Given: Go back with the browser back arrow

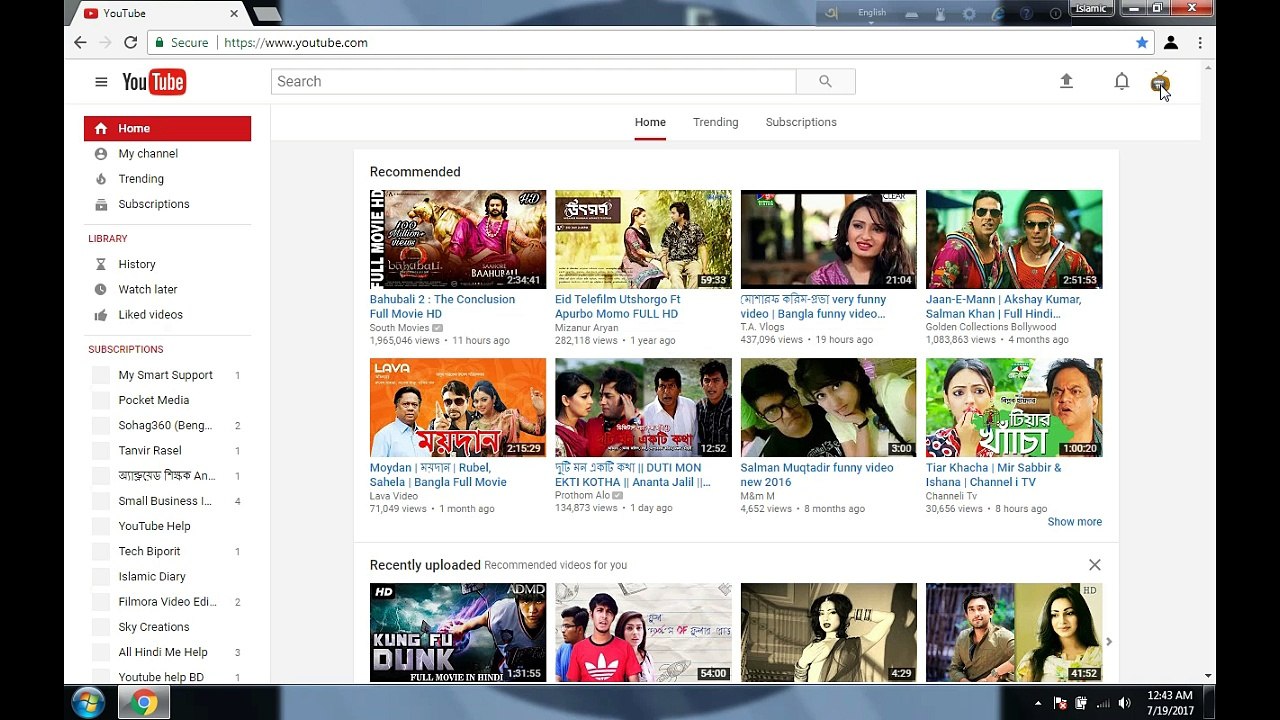Looking at the screenshot, I should tap(80, 43).
